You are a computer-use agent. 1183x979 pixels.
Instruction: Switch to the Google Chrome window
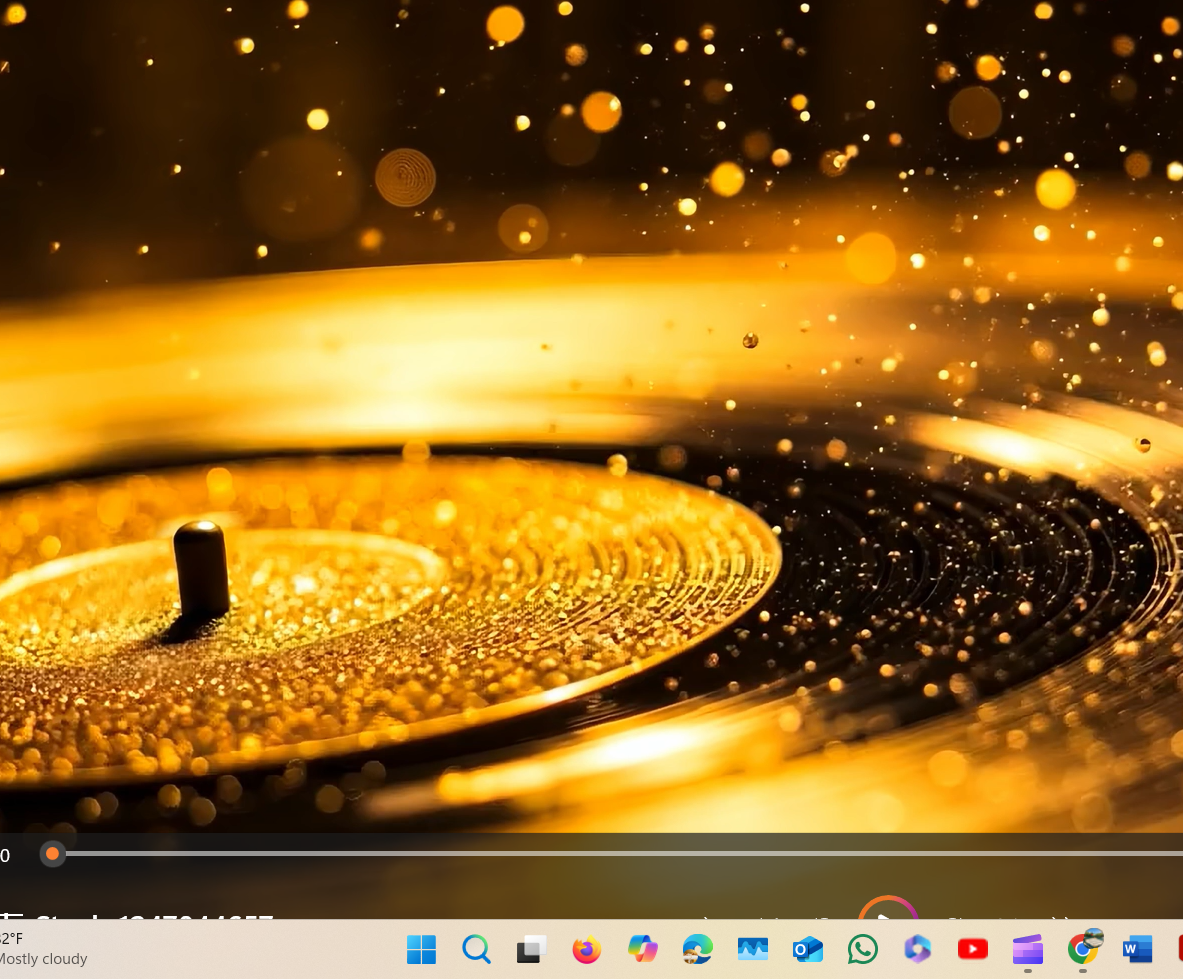[1082, 949]
